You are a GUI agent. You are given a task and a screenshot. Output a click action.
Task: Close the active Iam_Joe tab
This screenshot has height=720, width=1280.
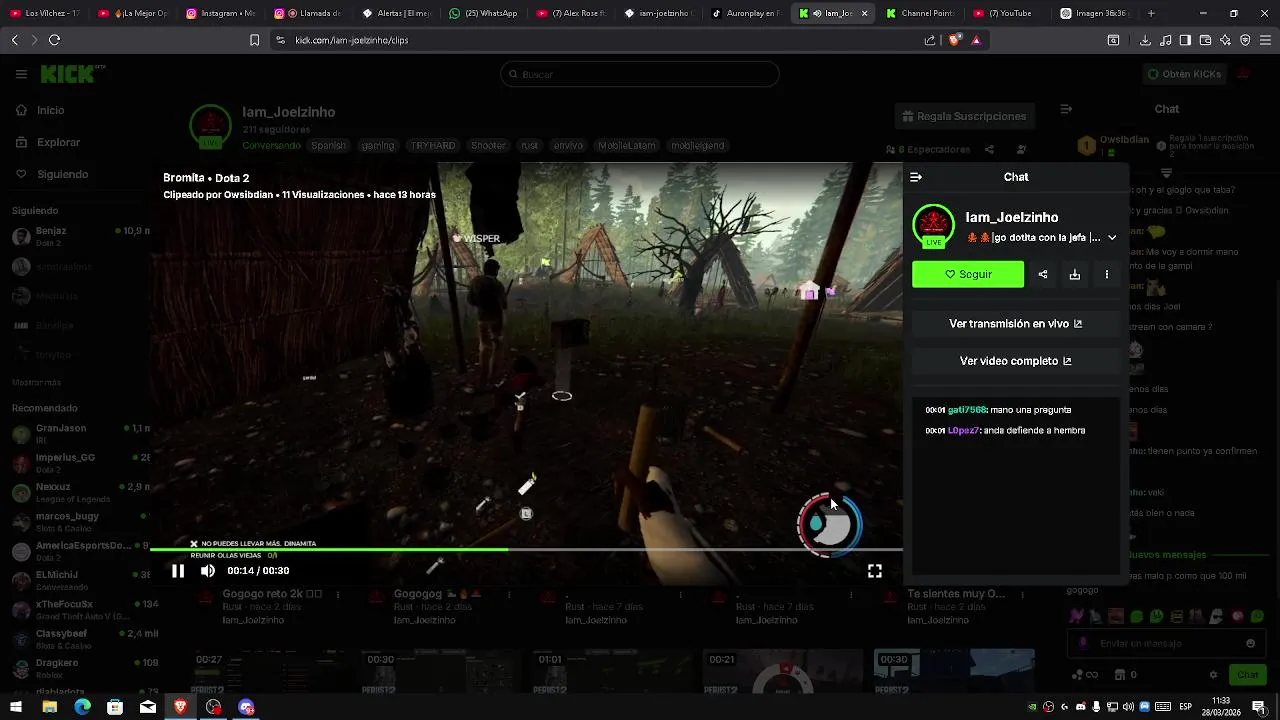pyautogui.click(x=864, y=14)
